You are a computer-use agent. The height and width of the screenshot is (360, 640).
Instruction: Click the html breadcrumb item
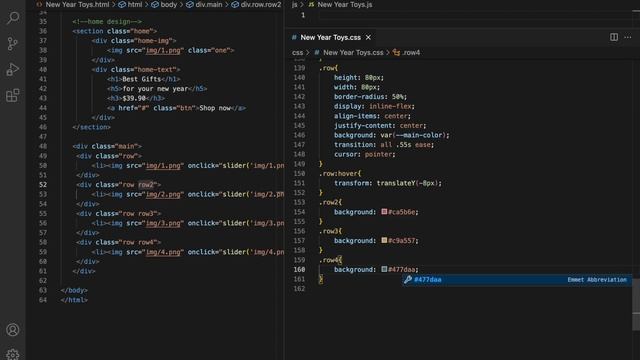(x=135, y=4)
